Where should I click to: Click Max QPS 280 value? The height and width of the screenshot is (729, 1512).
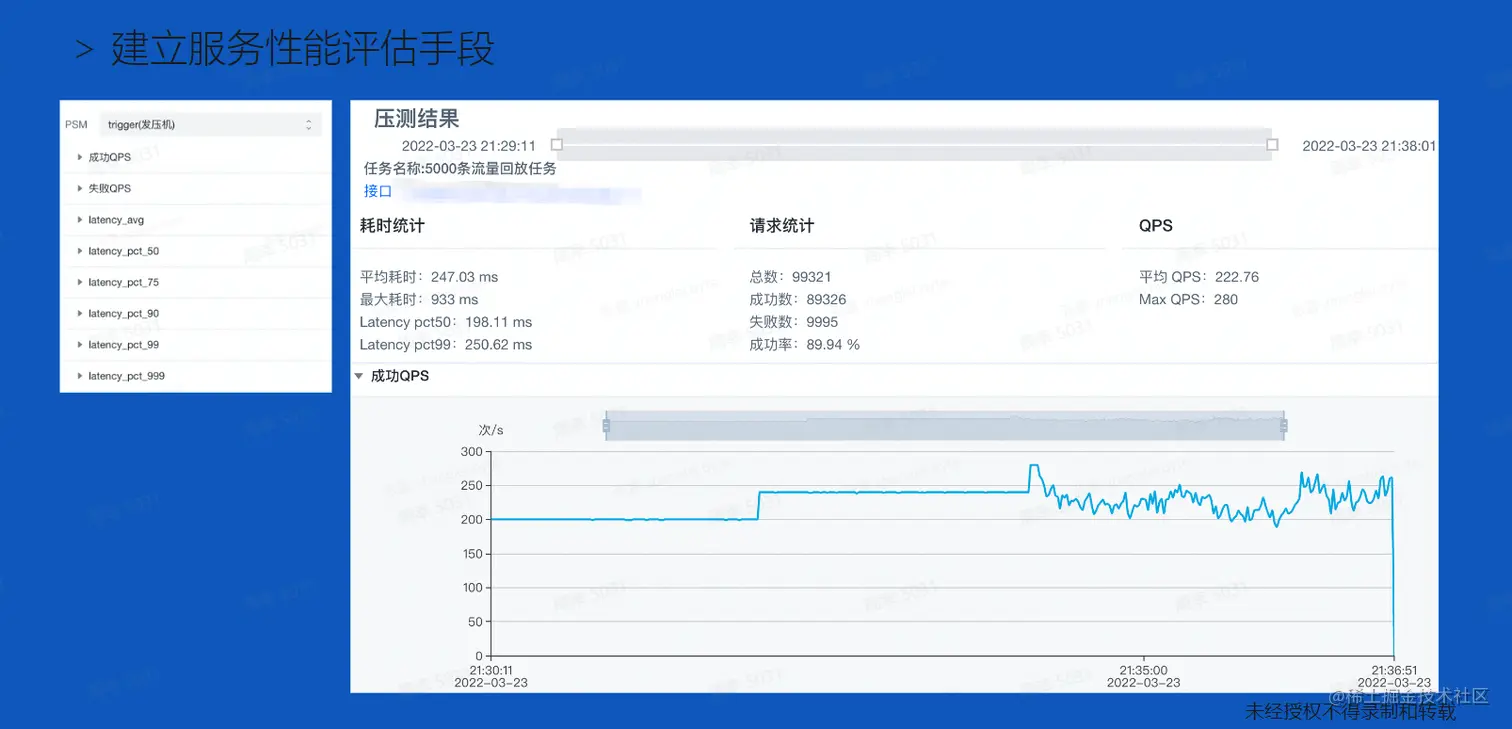click(1226, 299)
